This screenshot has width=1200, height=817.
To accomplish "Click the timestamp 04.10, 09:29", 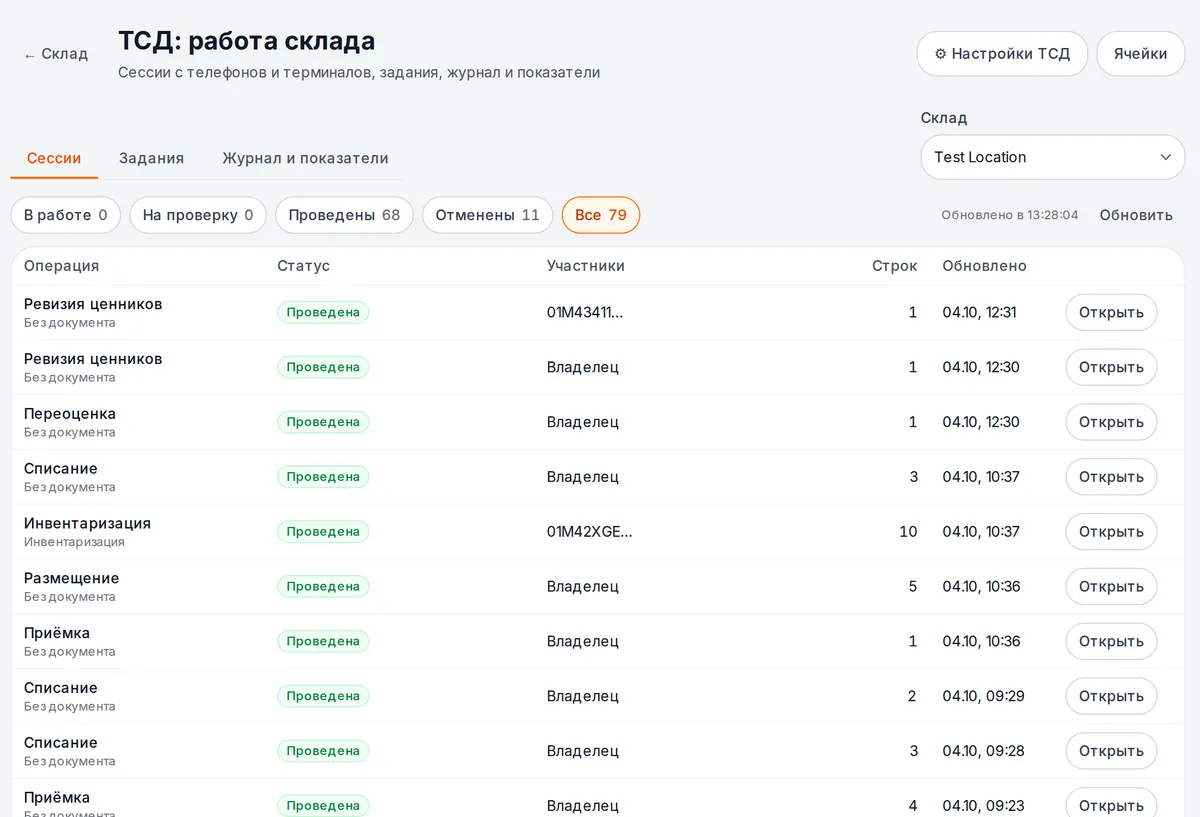I will coord(984,696).
